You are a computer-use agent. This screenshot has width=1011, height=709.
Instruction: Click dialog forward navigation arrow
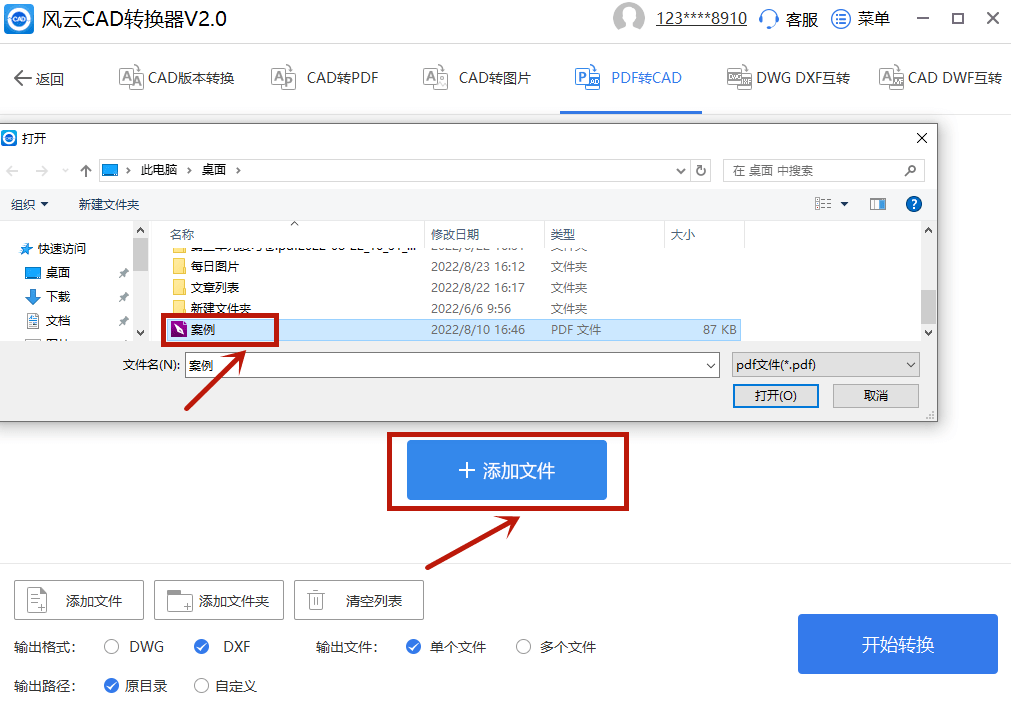(42, 171)
